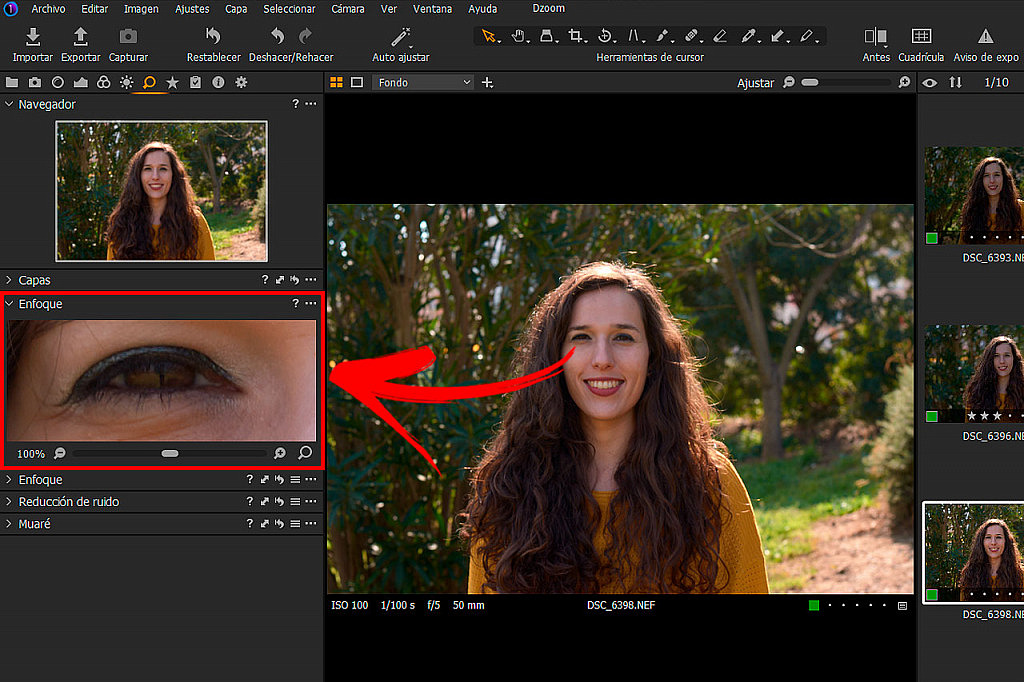1024x682 pixels.
Task: Select the Pan (hand) cursor tool
Action: coord(518,36)
